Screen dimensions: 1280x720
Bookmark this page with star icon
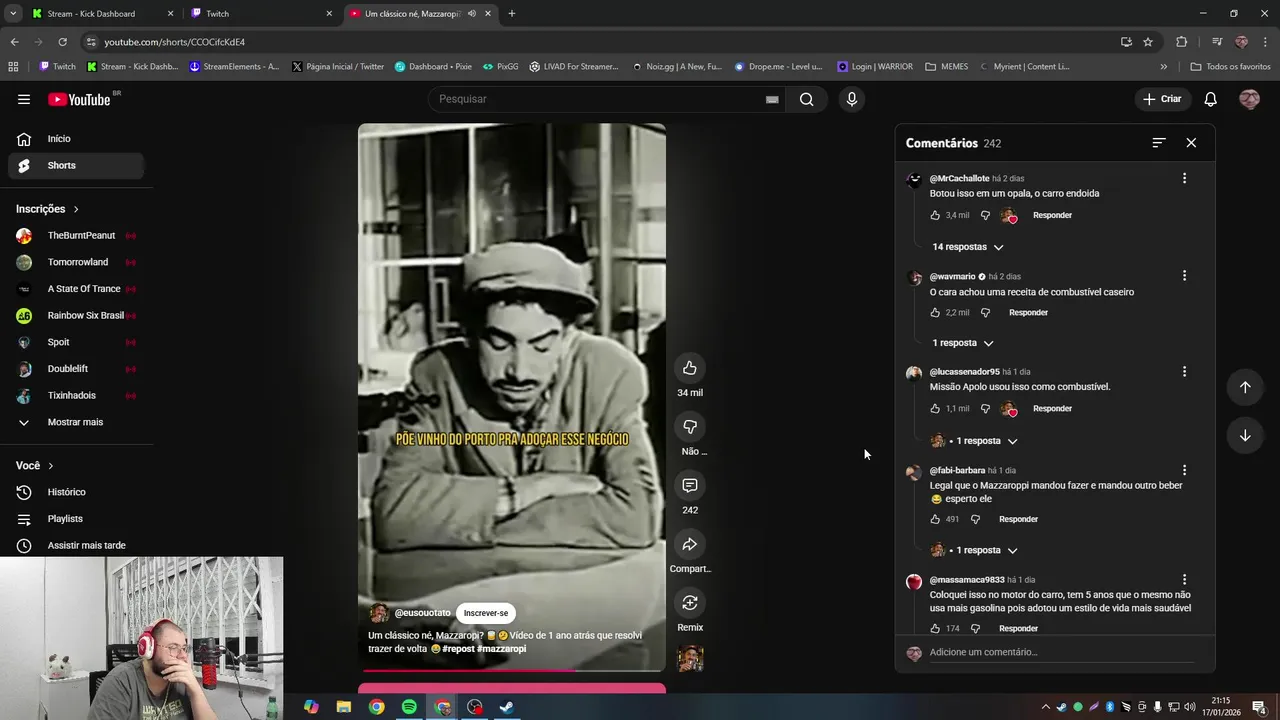(x=1148, y=42)
